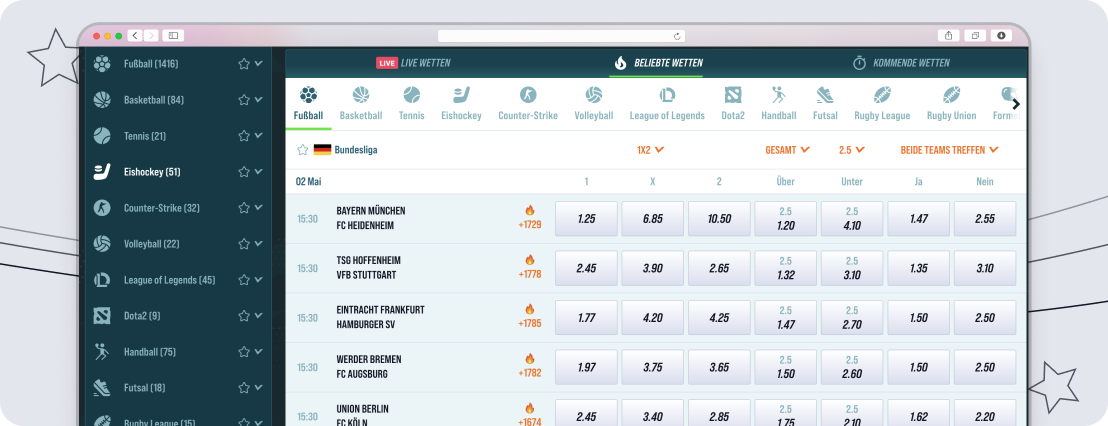Show more sports with right arrow
The image size is (1108, 426).
tap(1016, 104)
